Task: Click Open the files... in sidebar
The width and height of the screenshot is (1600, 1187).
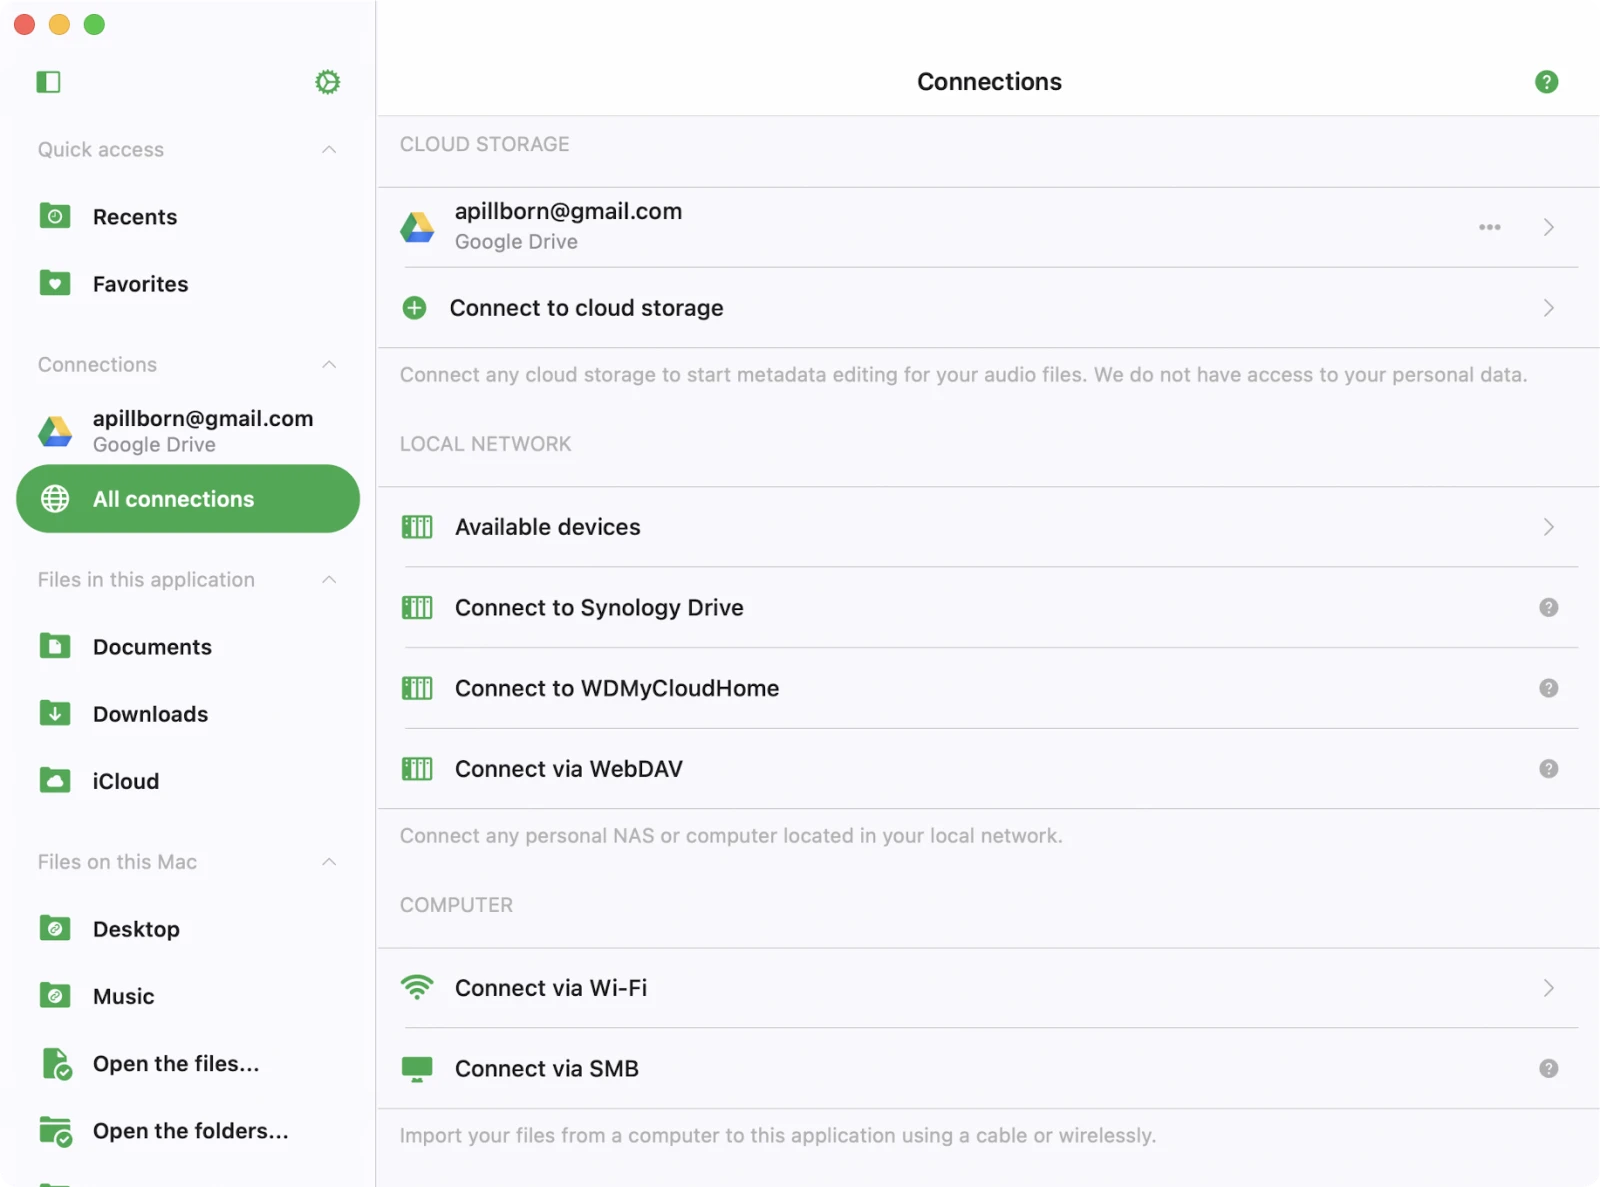Action: 175,1064
